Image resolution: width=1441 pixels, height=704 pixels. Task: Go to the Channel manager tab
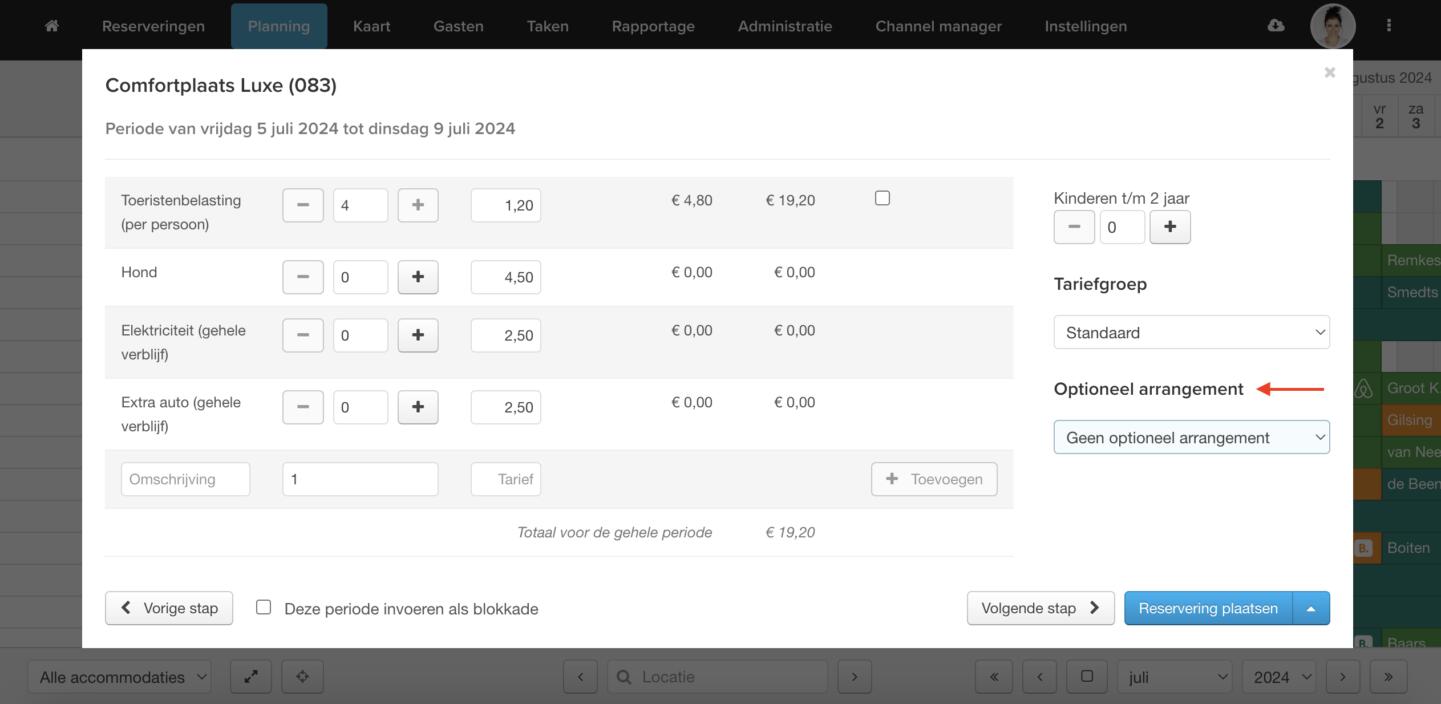point(938,26)
